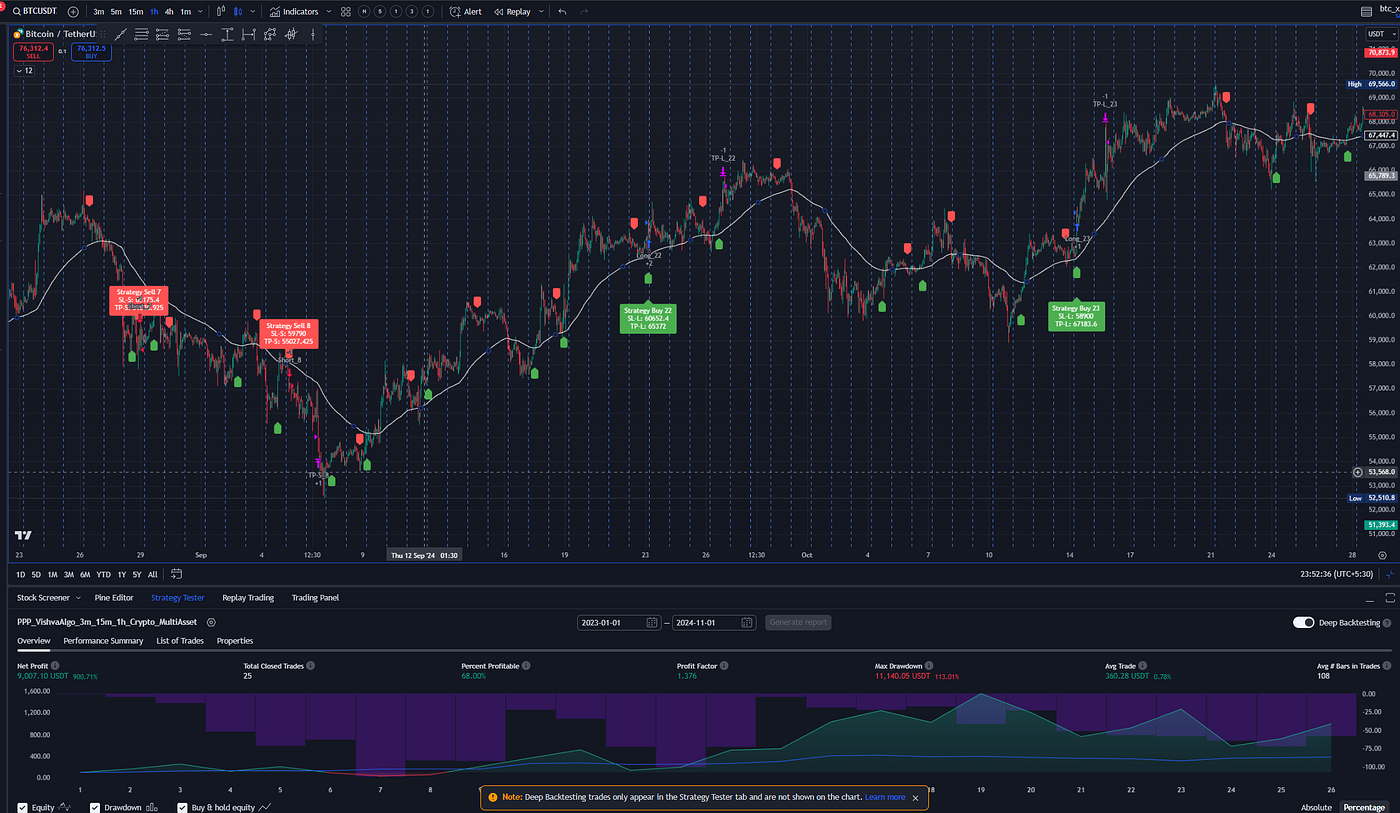This screenshot has width=1400, height=813.
Task: Switch to the Pine Editor tab
Action: [x=114, y=598]
